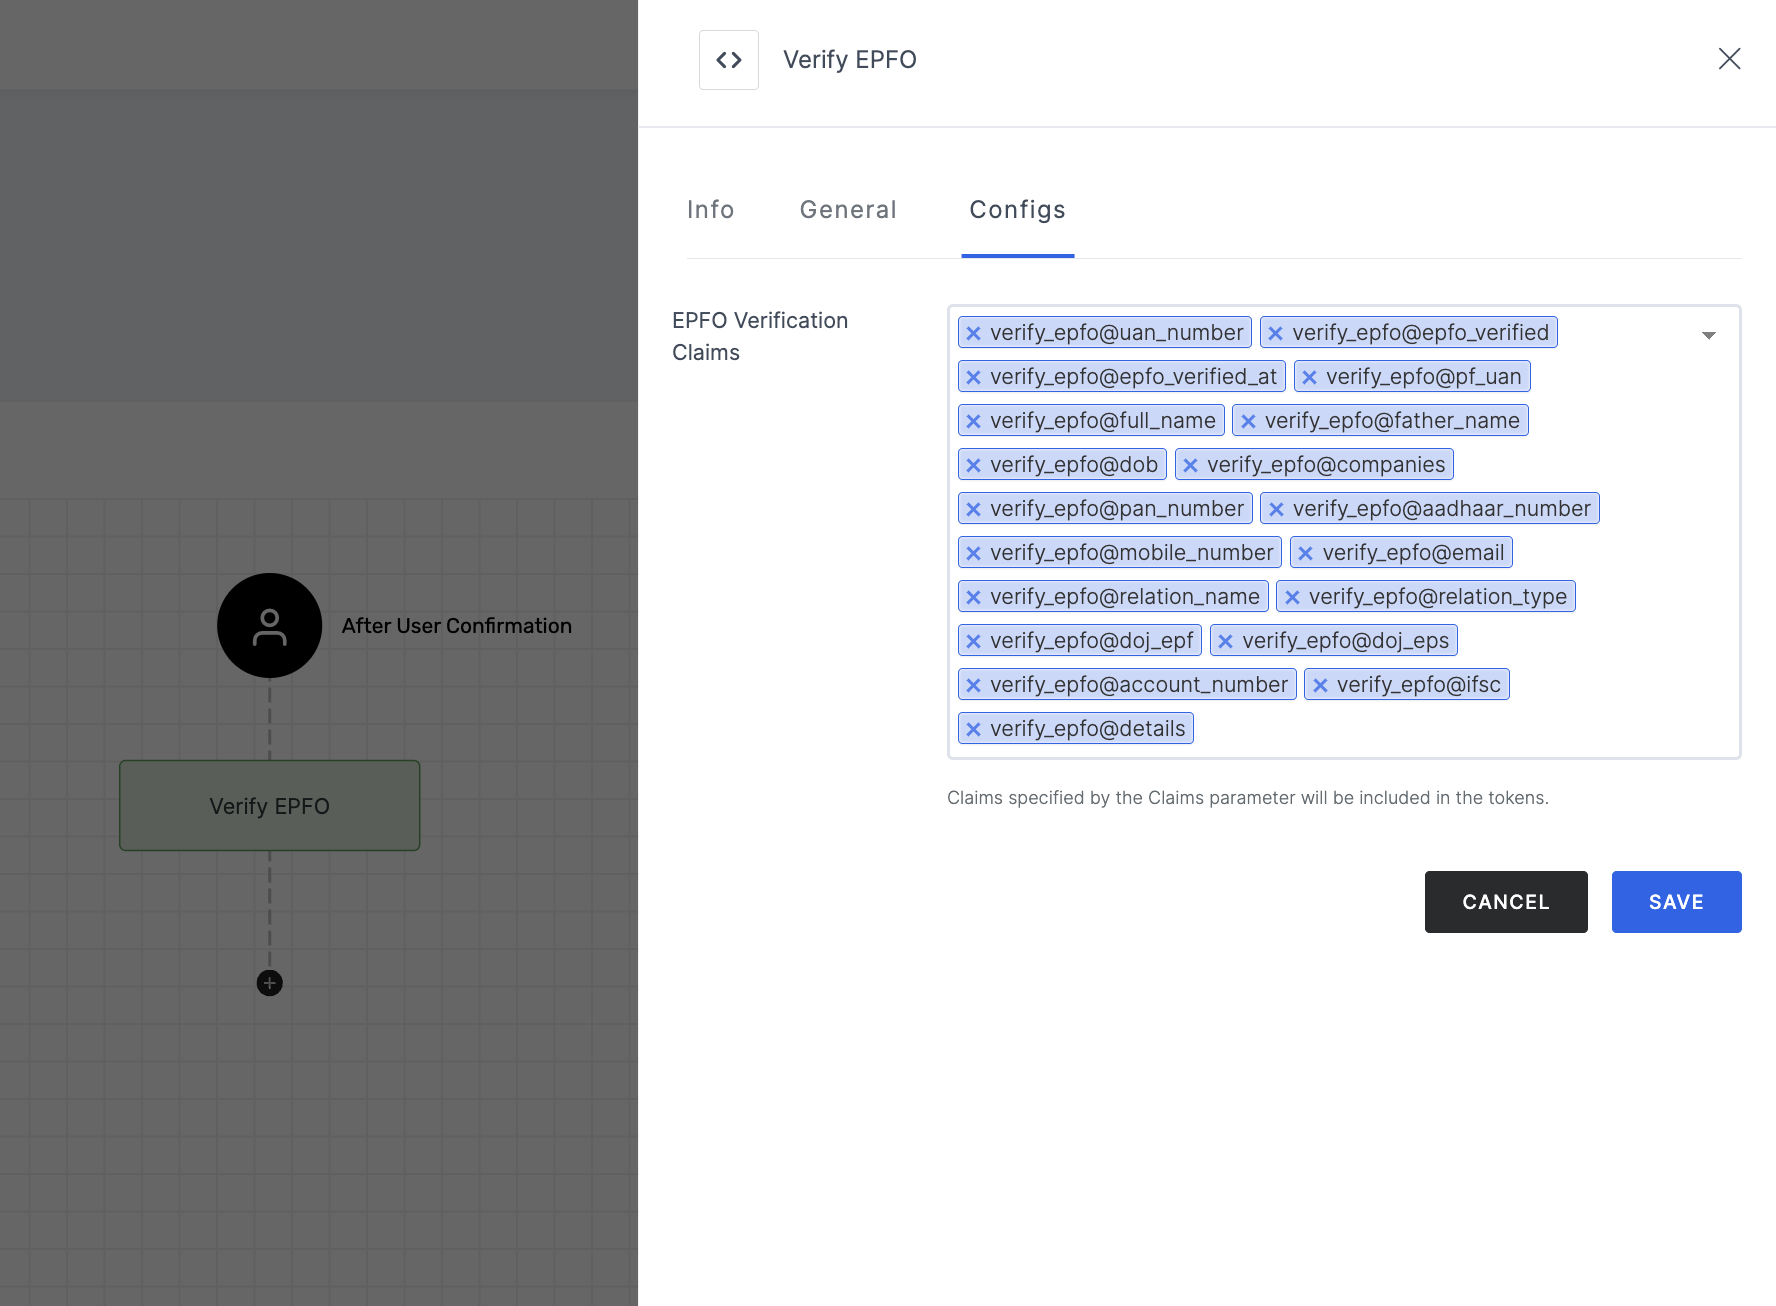Remove the verify_epfo@doj_epf claim tag
Viewport: 1776px width, 1306px height.
click(973, 641)
